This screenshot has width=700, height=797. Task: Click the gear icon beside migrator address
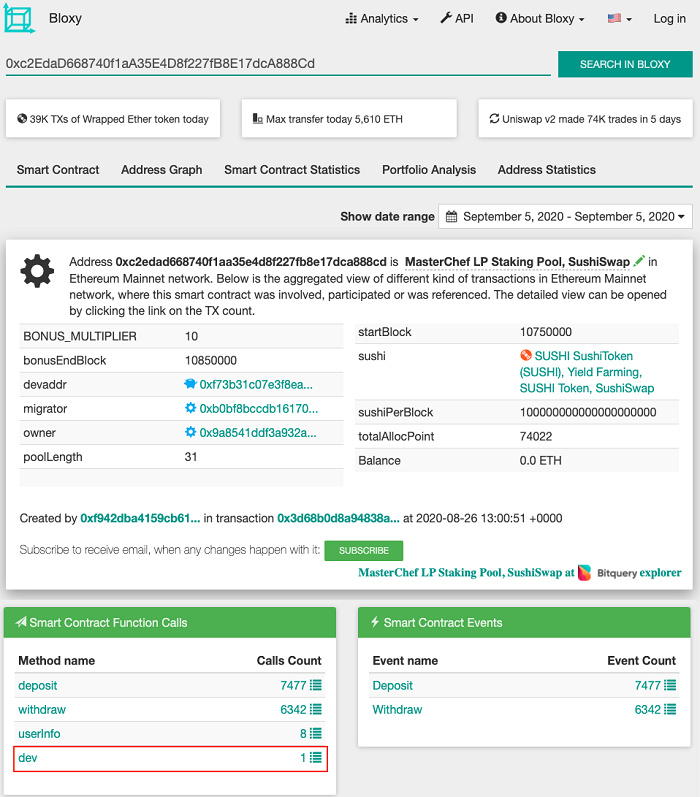point(190,408)
